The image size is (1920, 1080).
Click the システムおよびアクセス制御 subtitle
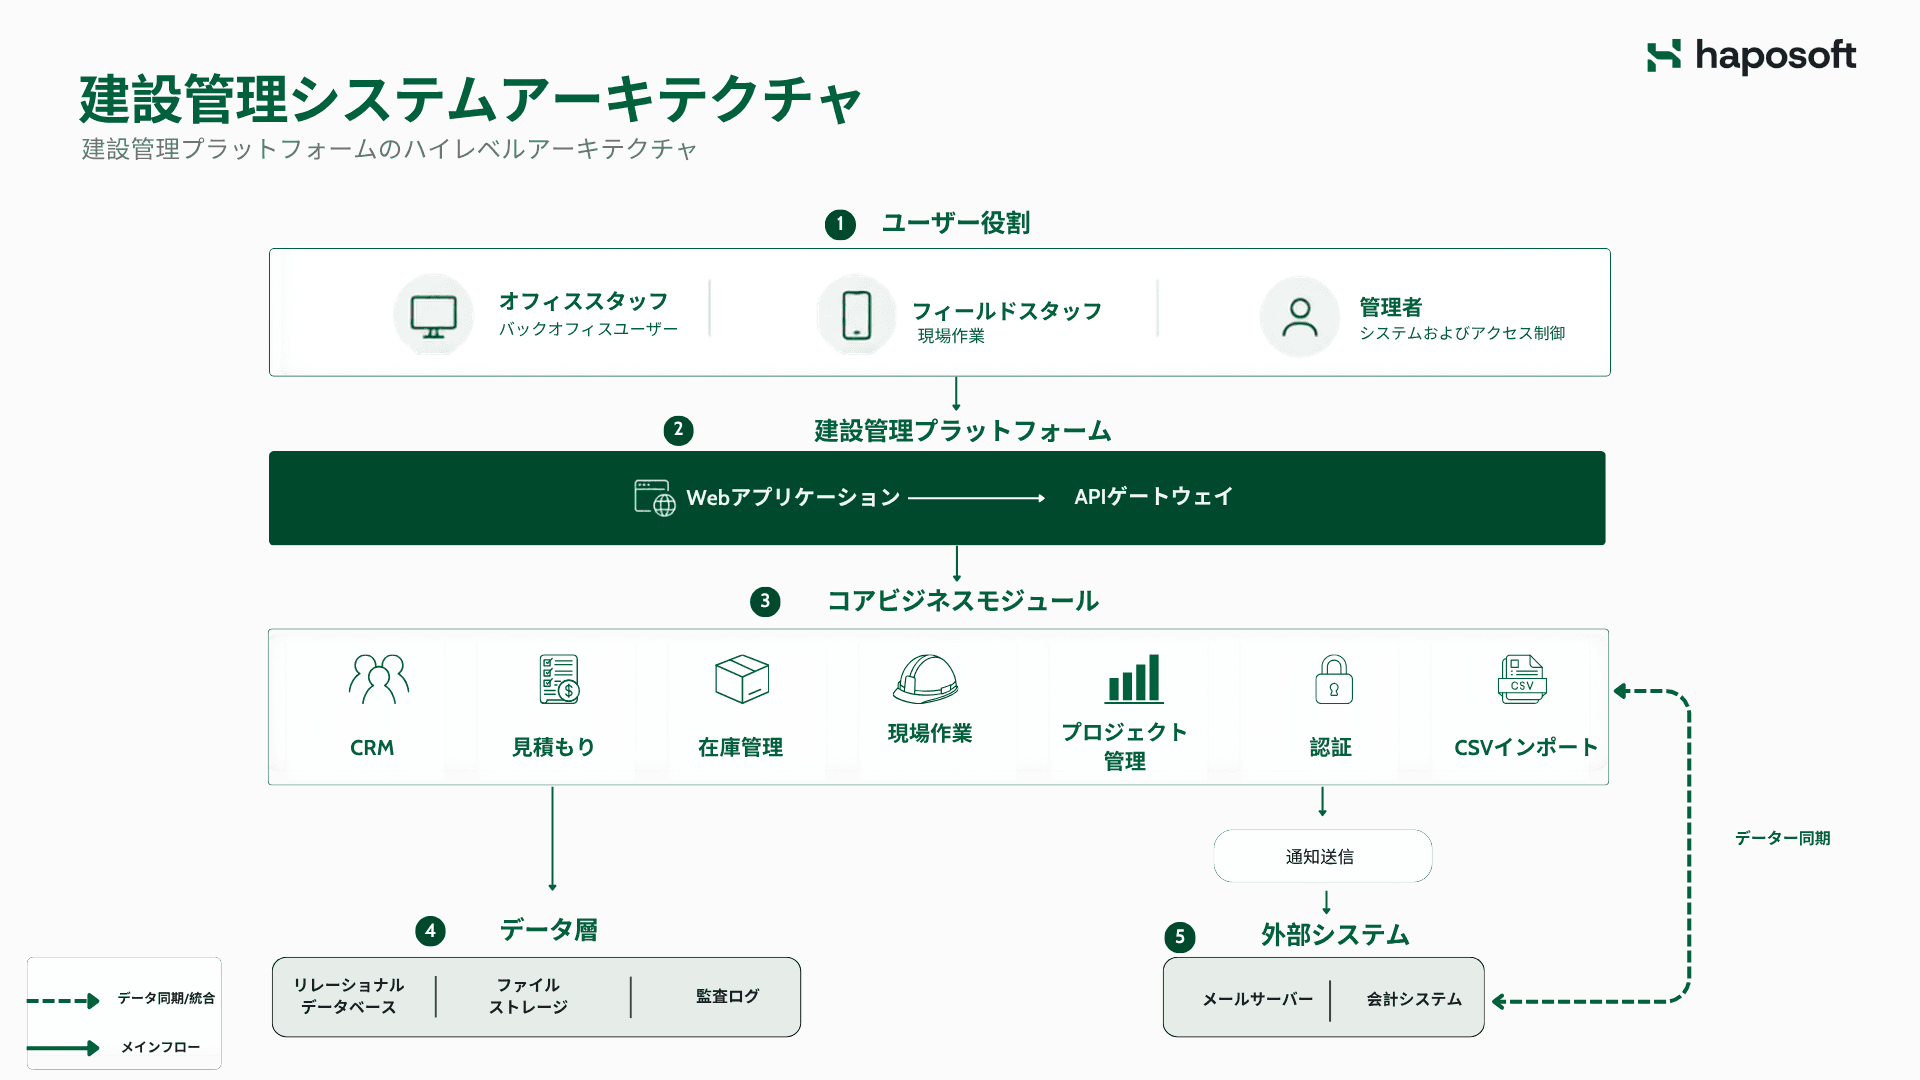click(1462, 333)
